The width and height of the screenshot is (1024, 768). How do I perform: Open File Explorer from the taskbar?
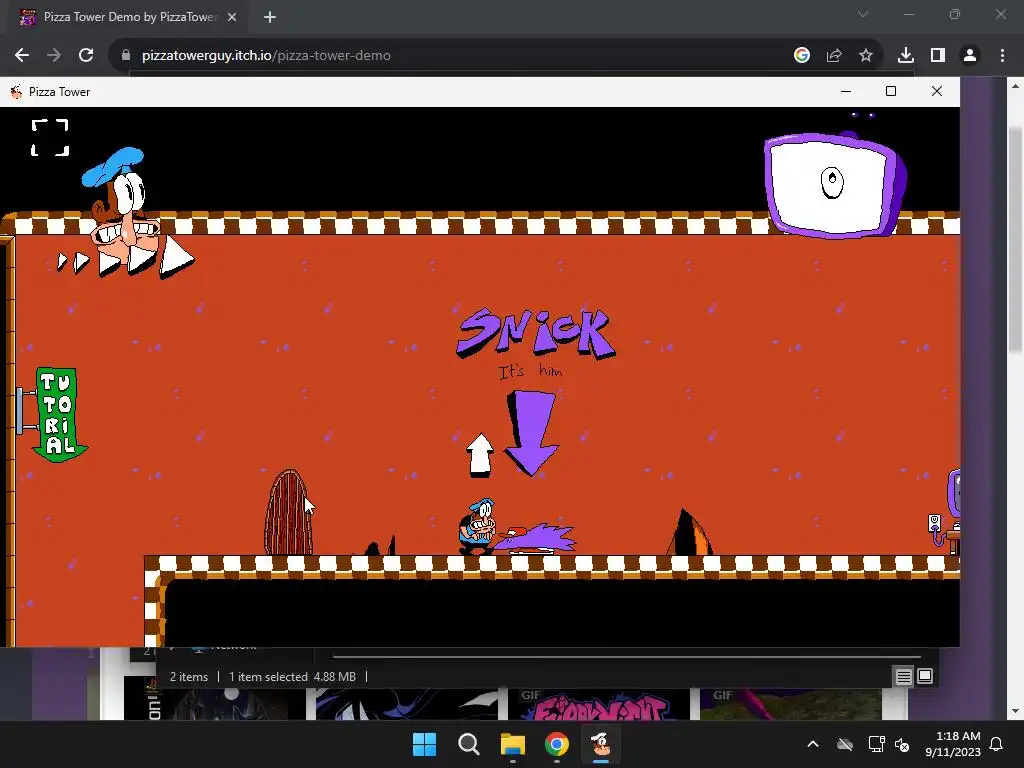(x=513, y=744)
